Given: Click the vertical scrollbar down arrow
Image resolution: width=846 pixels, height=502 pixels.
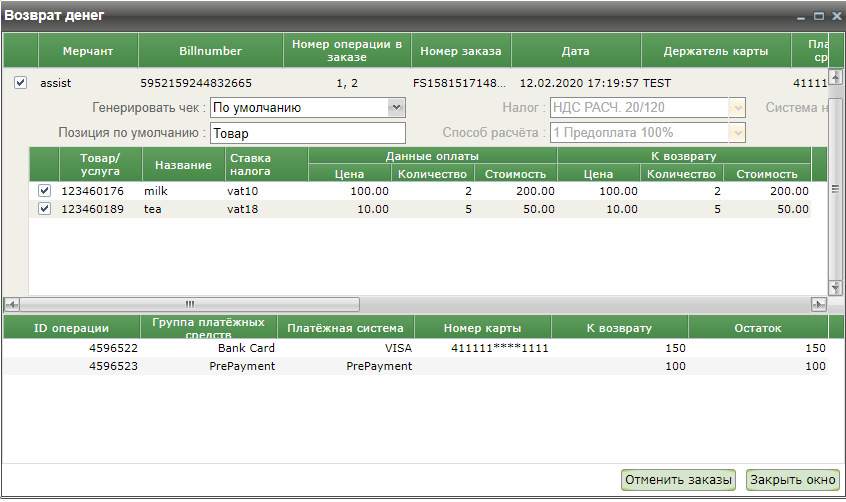Looking at the screenshot, I should (x=836, y=289).
